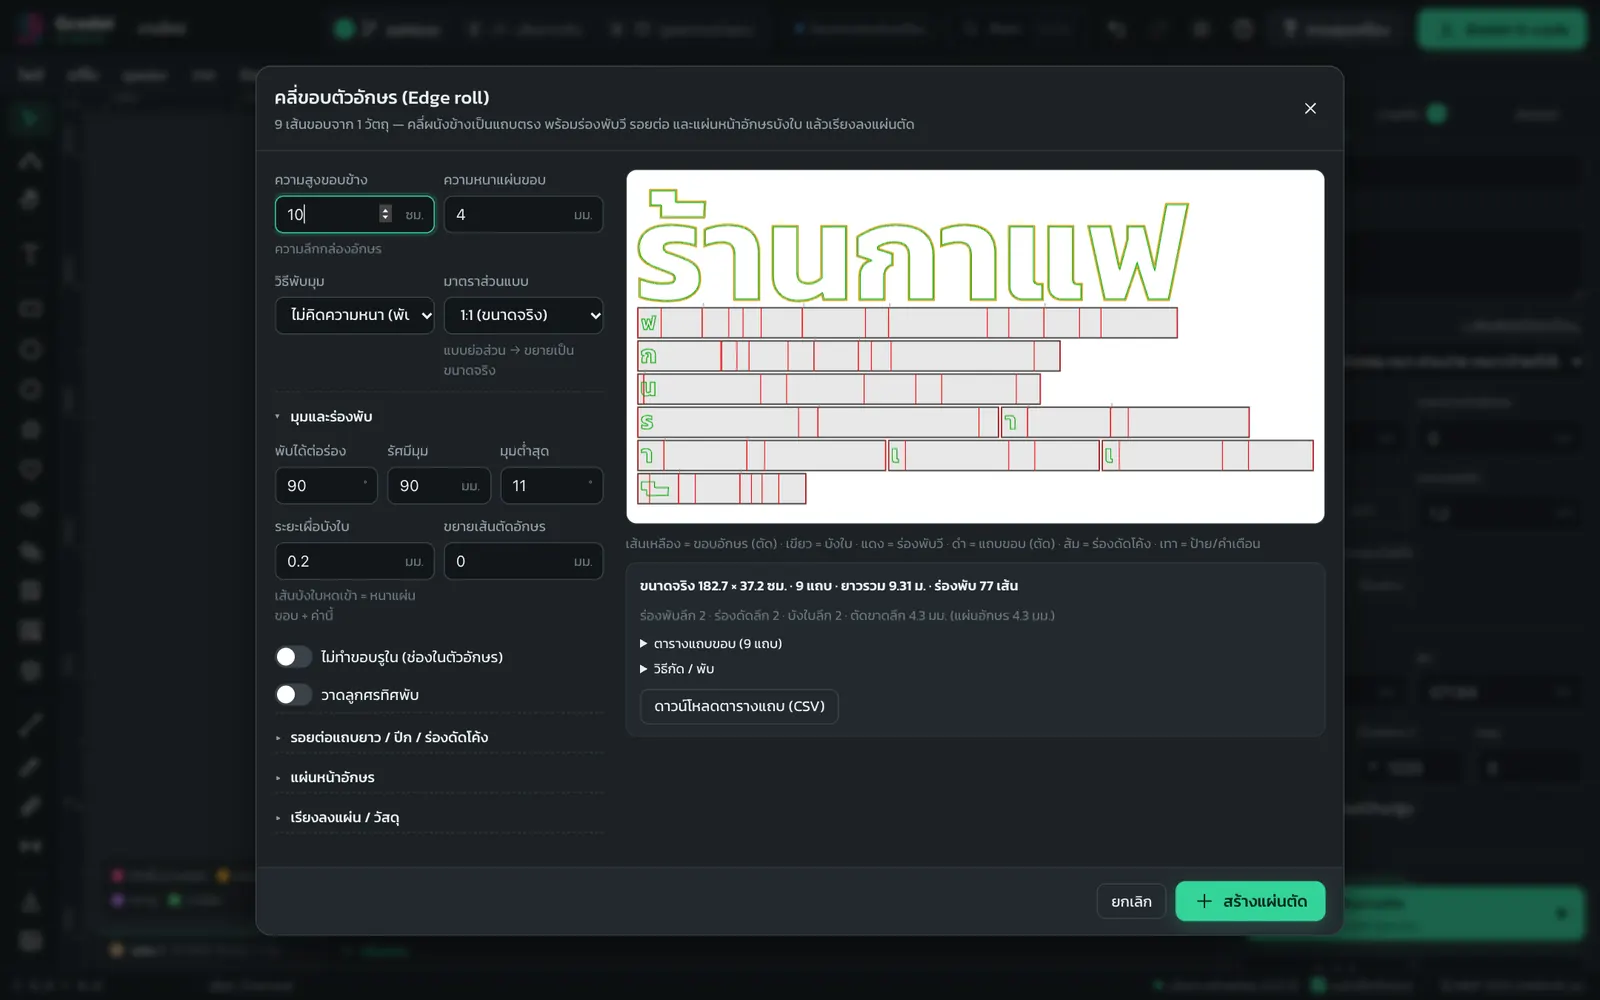The image size is (1600, 1000).
Task: Click the พับได้ต่อร่อง field
Action: click(x=326, y=485)
